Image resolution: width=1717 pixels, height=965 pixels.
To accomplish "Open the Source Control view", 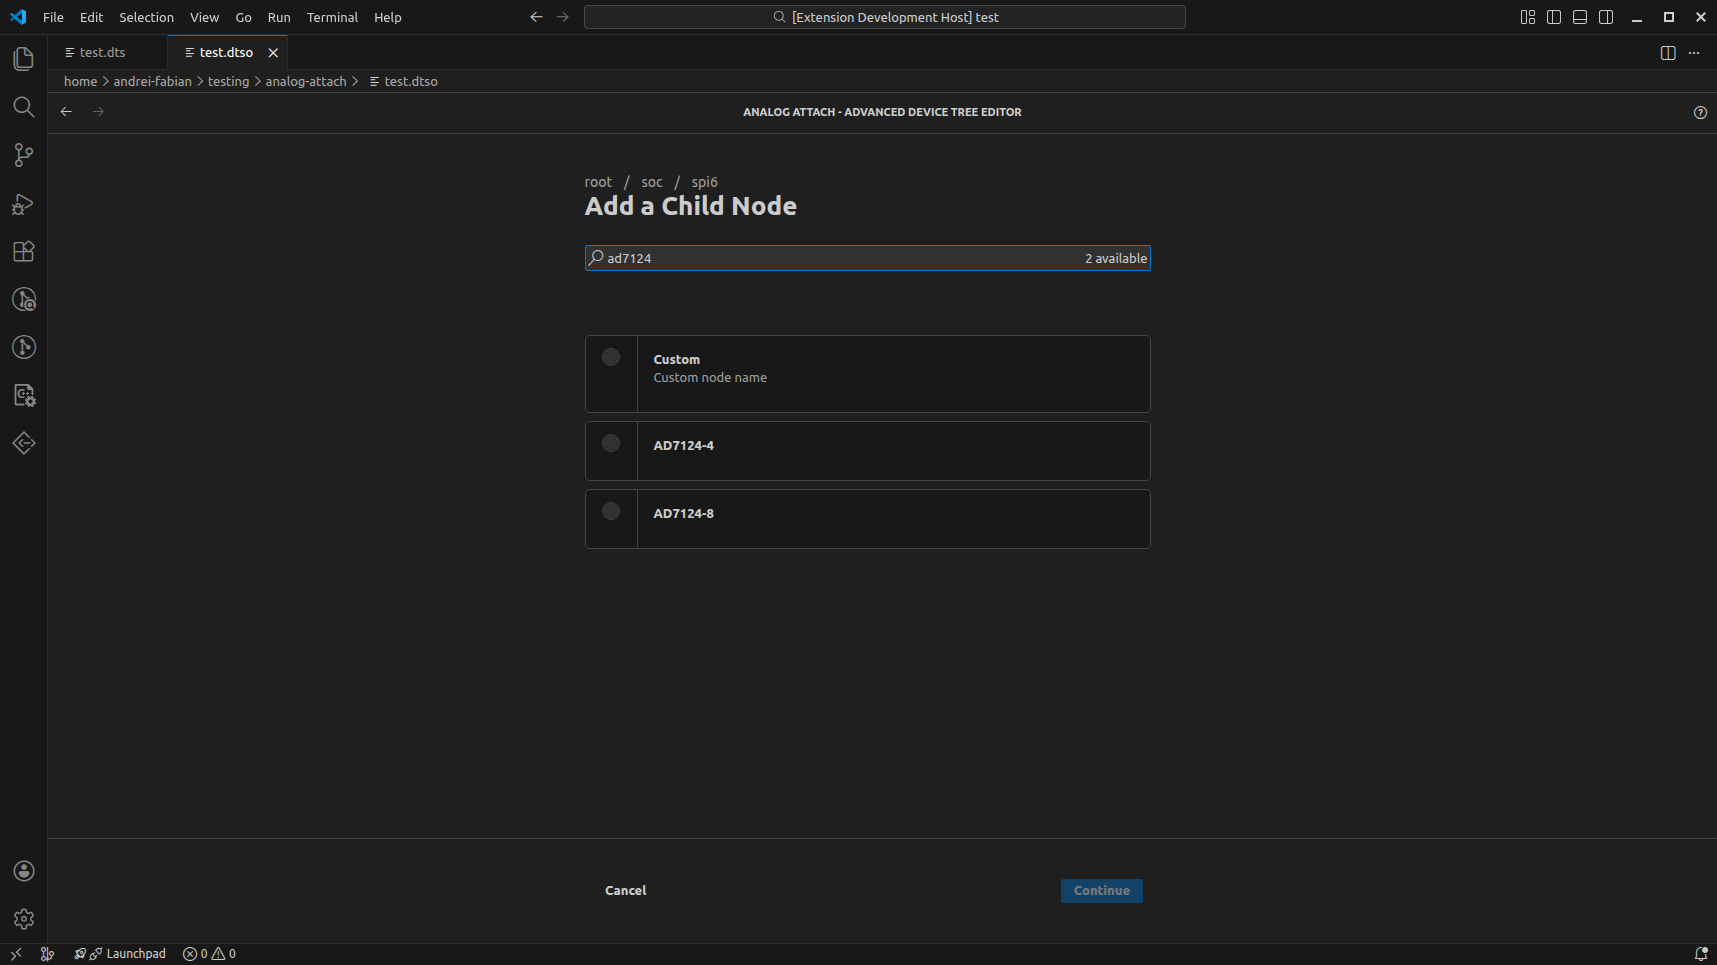I will [23, 155].
